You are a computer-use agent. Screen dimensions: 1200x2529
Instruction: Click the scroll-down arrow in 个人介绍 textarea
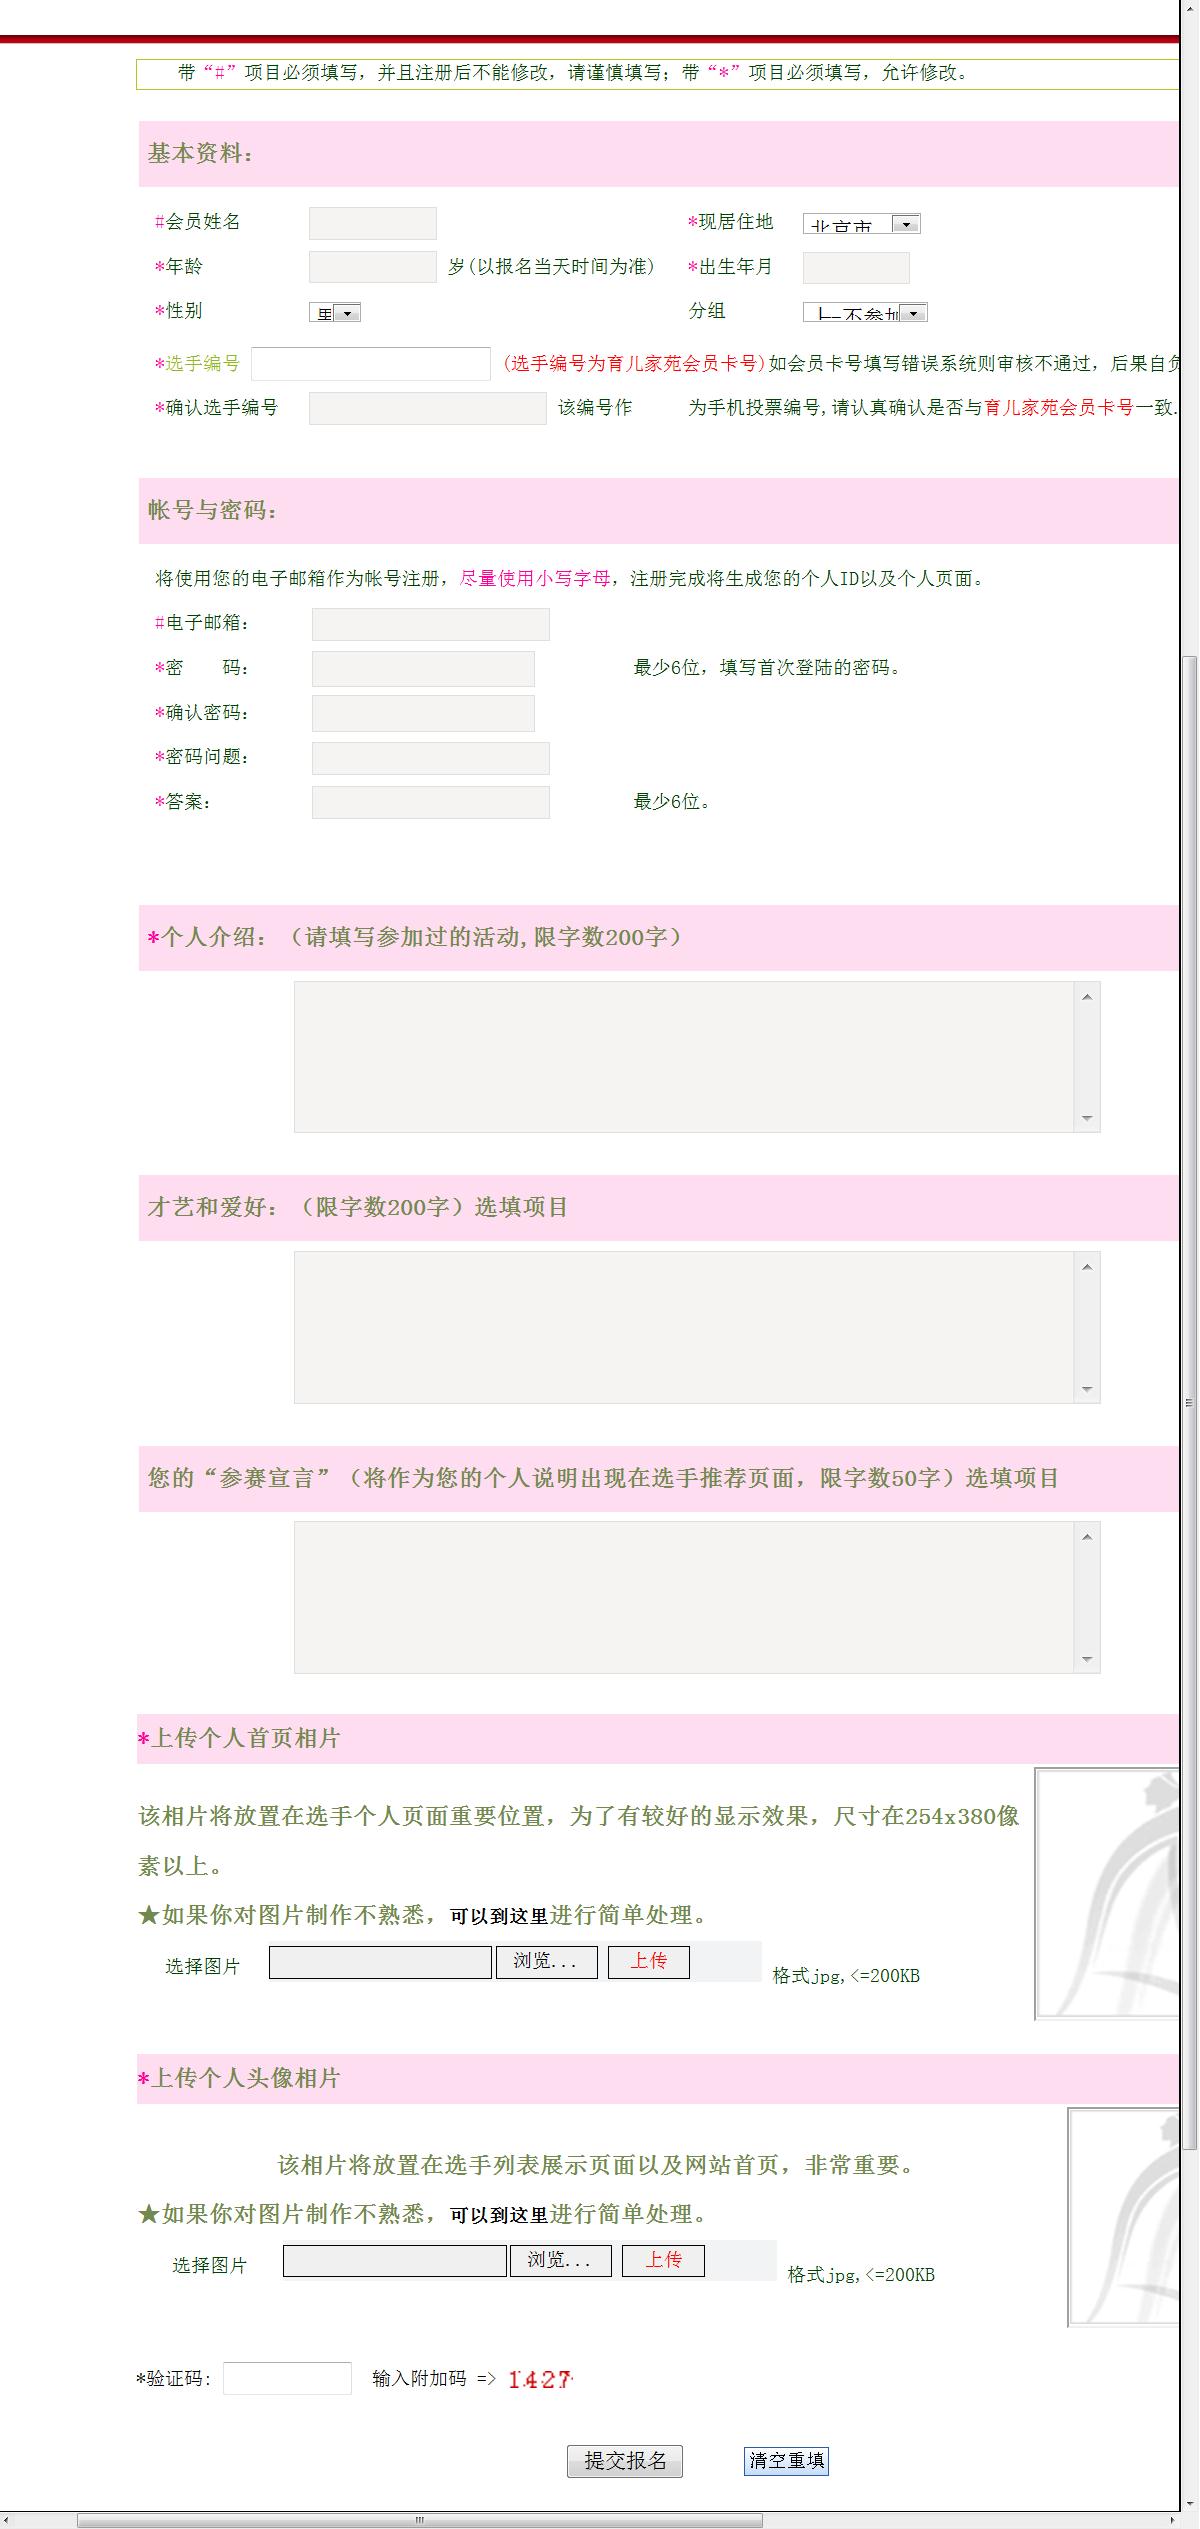(1087, 1118)
